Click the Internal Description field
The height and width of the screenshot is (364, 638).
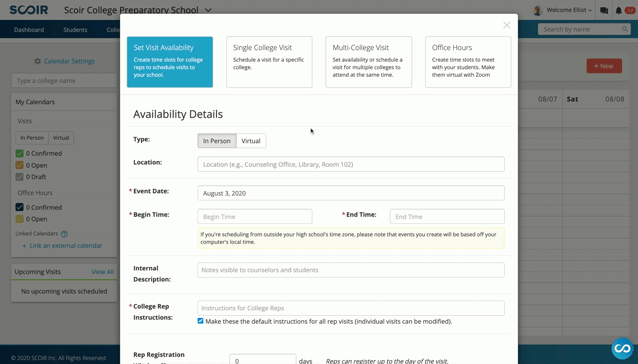coord(351,270)
